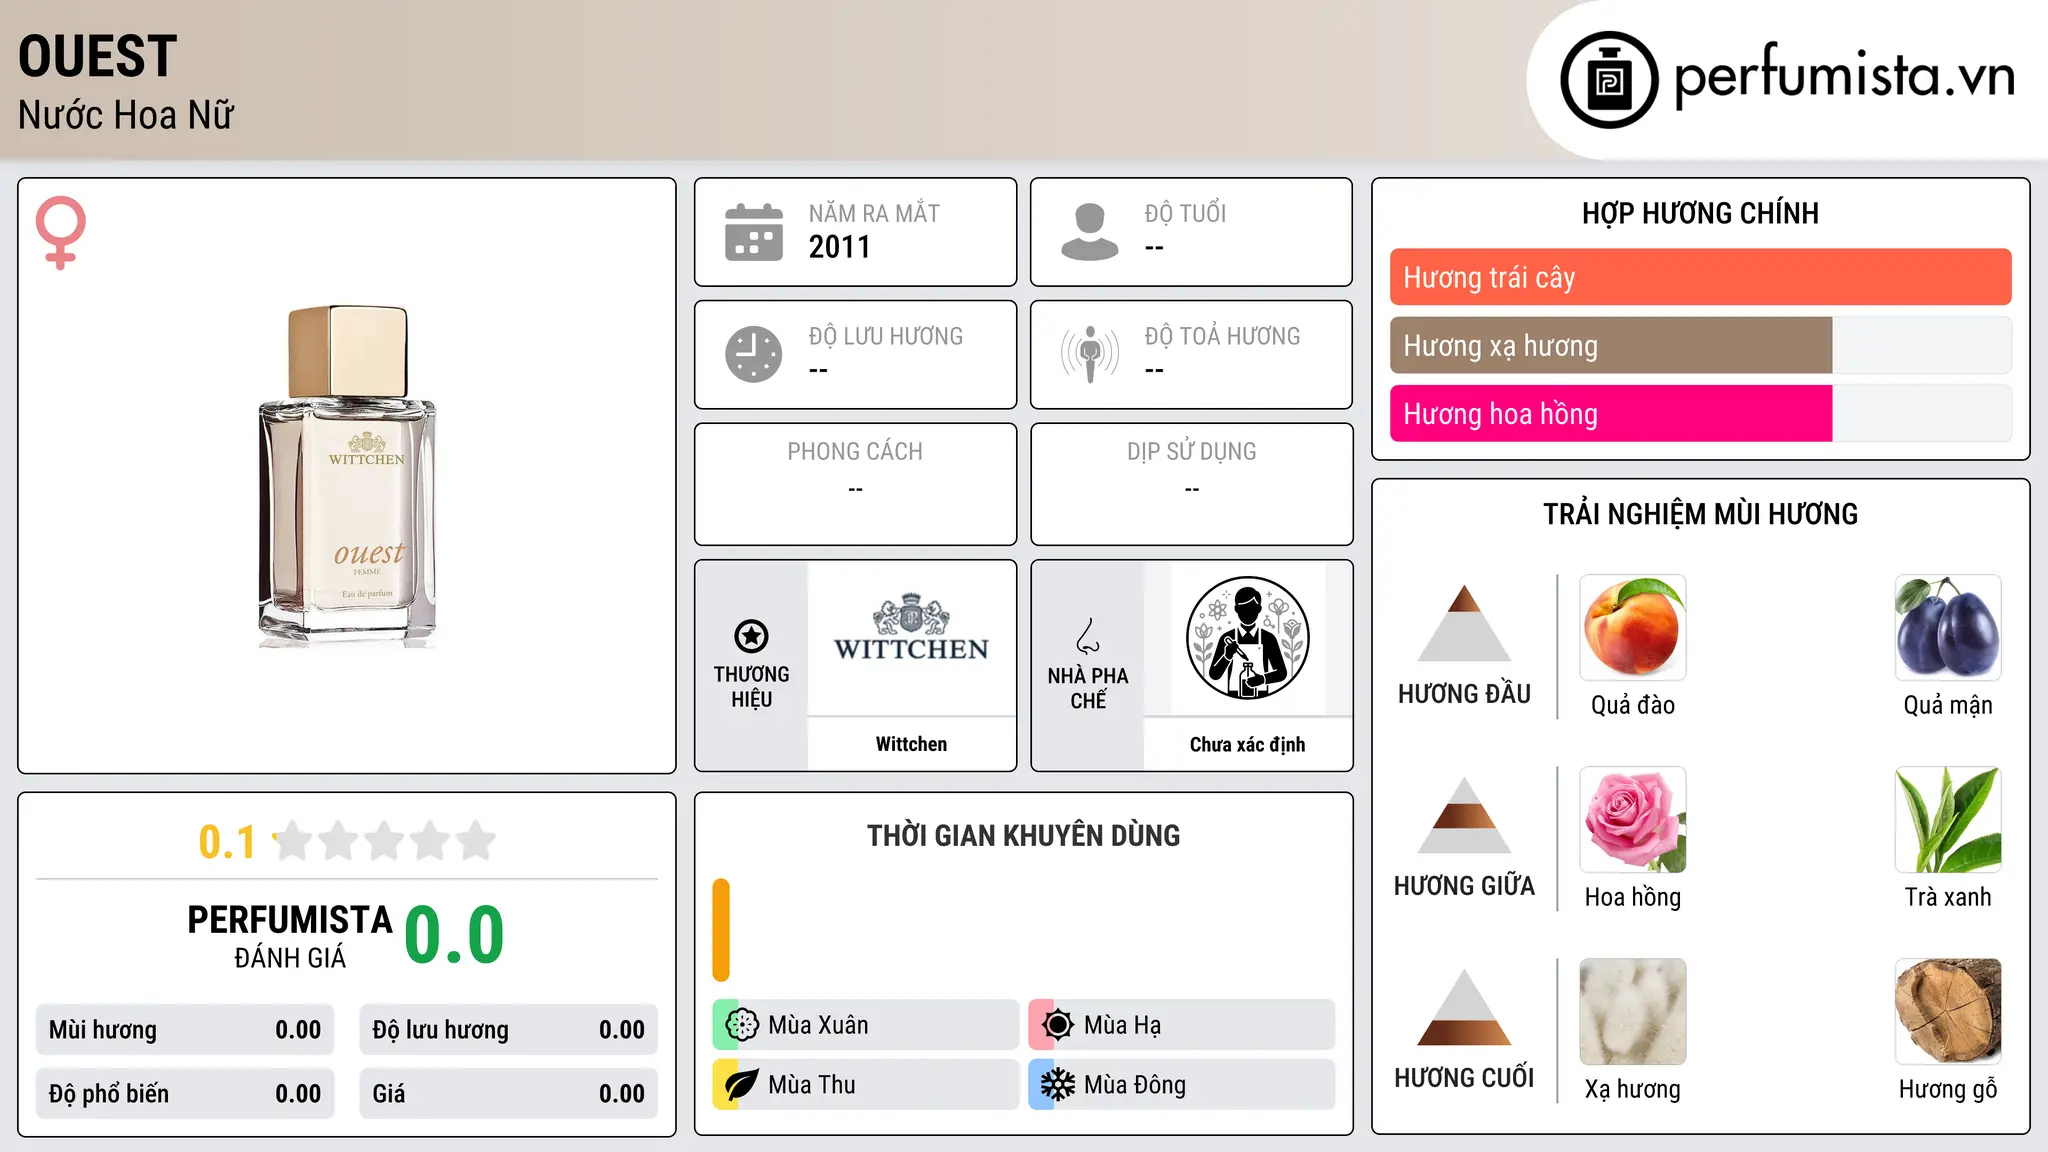Click the pink female gender symbol

click(x=61, y=232)
